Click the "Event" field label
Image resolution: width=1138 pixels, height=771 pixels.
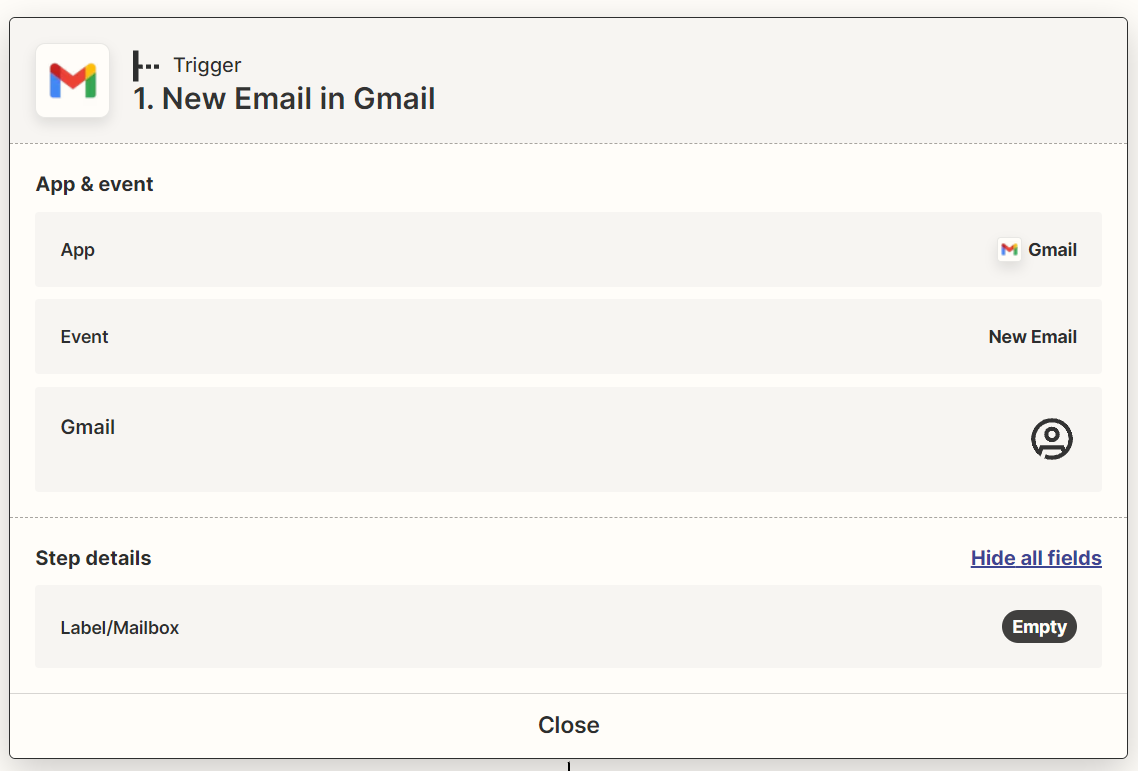coord(84,337)
